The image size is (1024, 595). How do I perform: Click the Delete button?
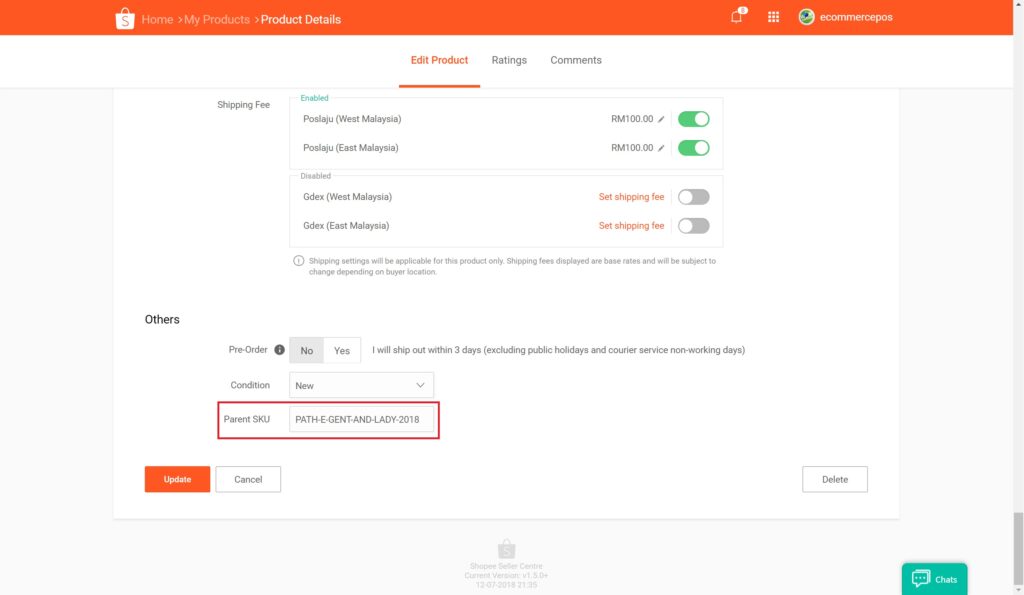[x=834, y=479]
